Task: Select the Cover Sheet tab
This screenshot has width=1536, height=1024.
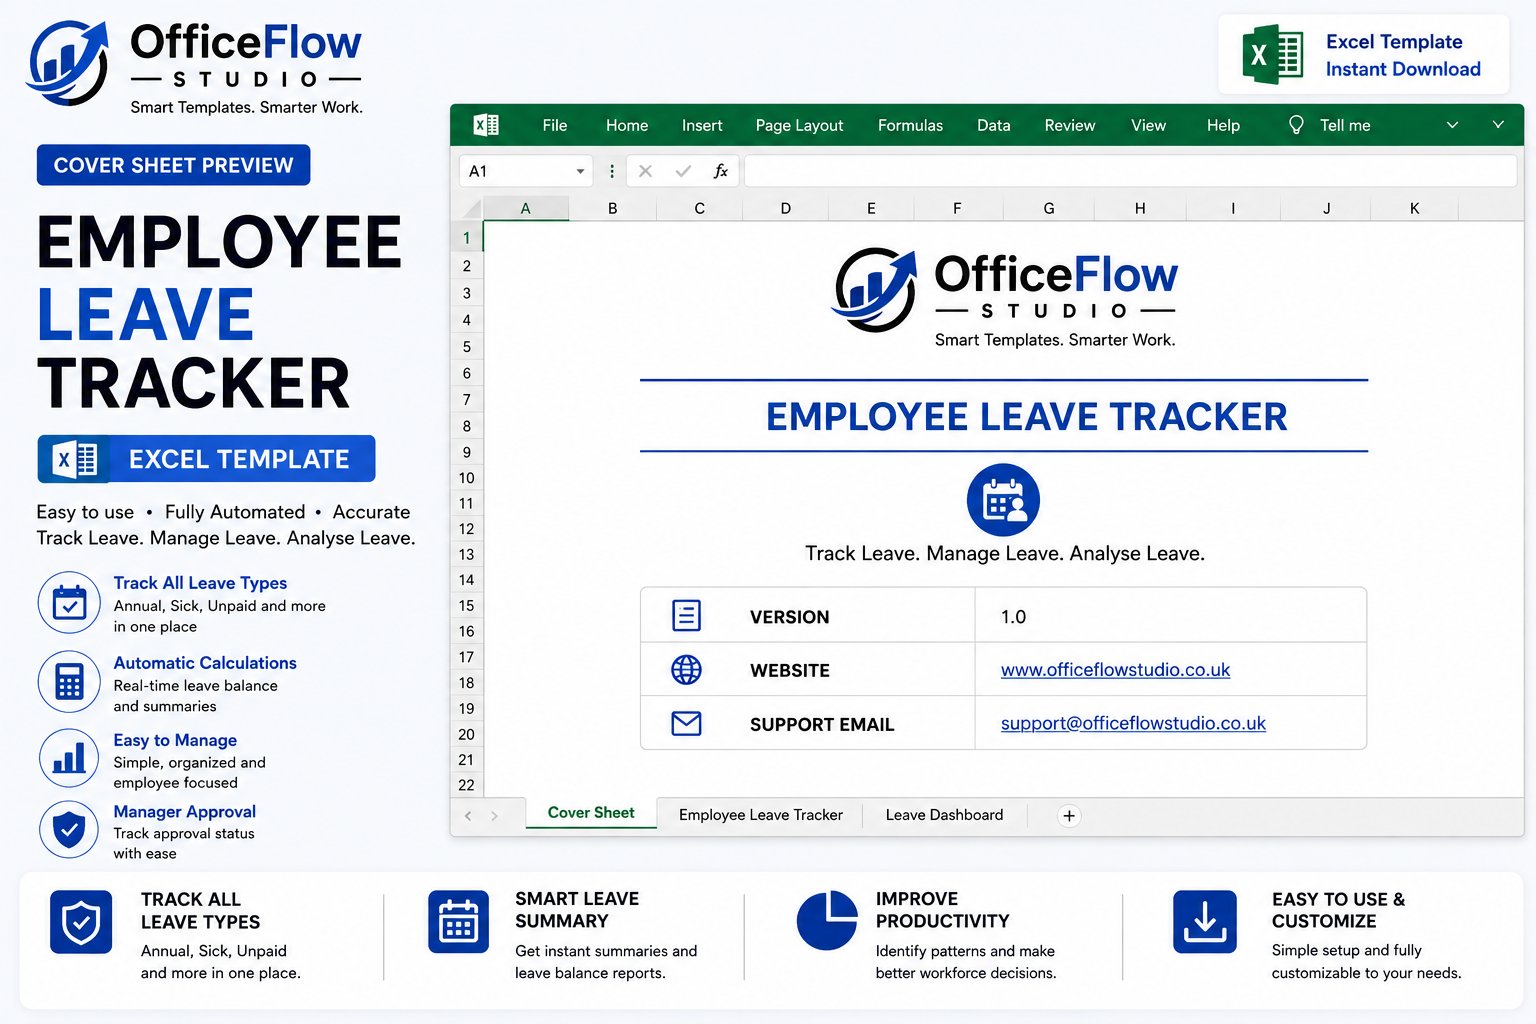Action: pos(591,813)
